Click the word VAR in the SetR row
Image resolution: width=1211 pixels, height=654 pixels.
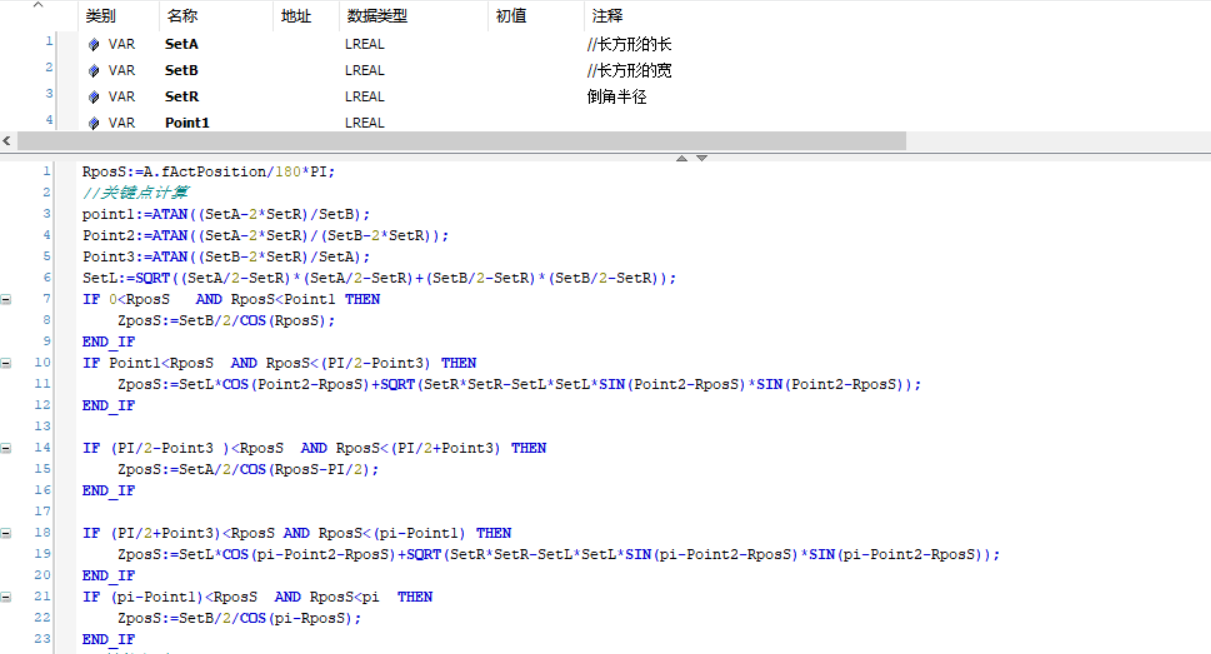[122, 97]
